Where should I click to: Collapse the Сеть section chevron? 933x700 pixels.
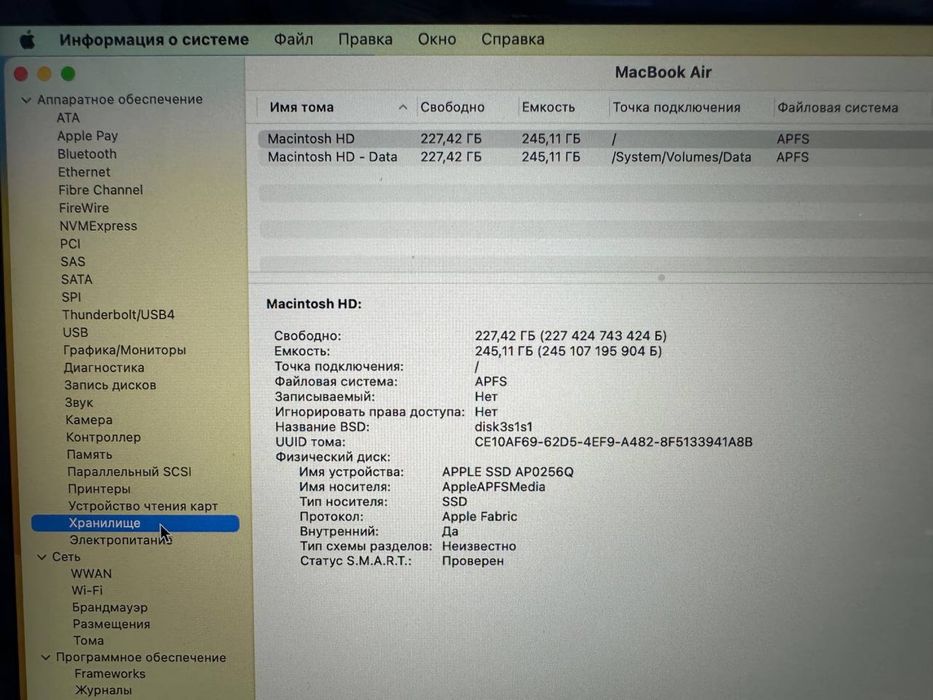point(42,557)
